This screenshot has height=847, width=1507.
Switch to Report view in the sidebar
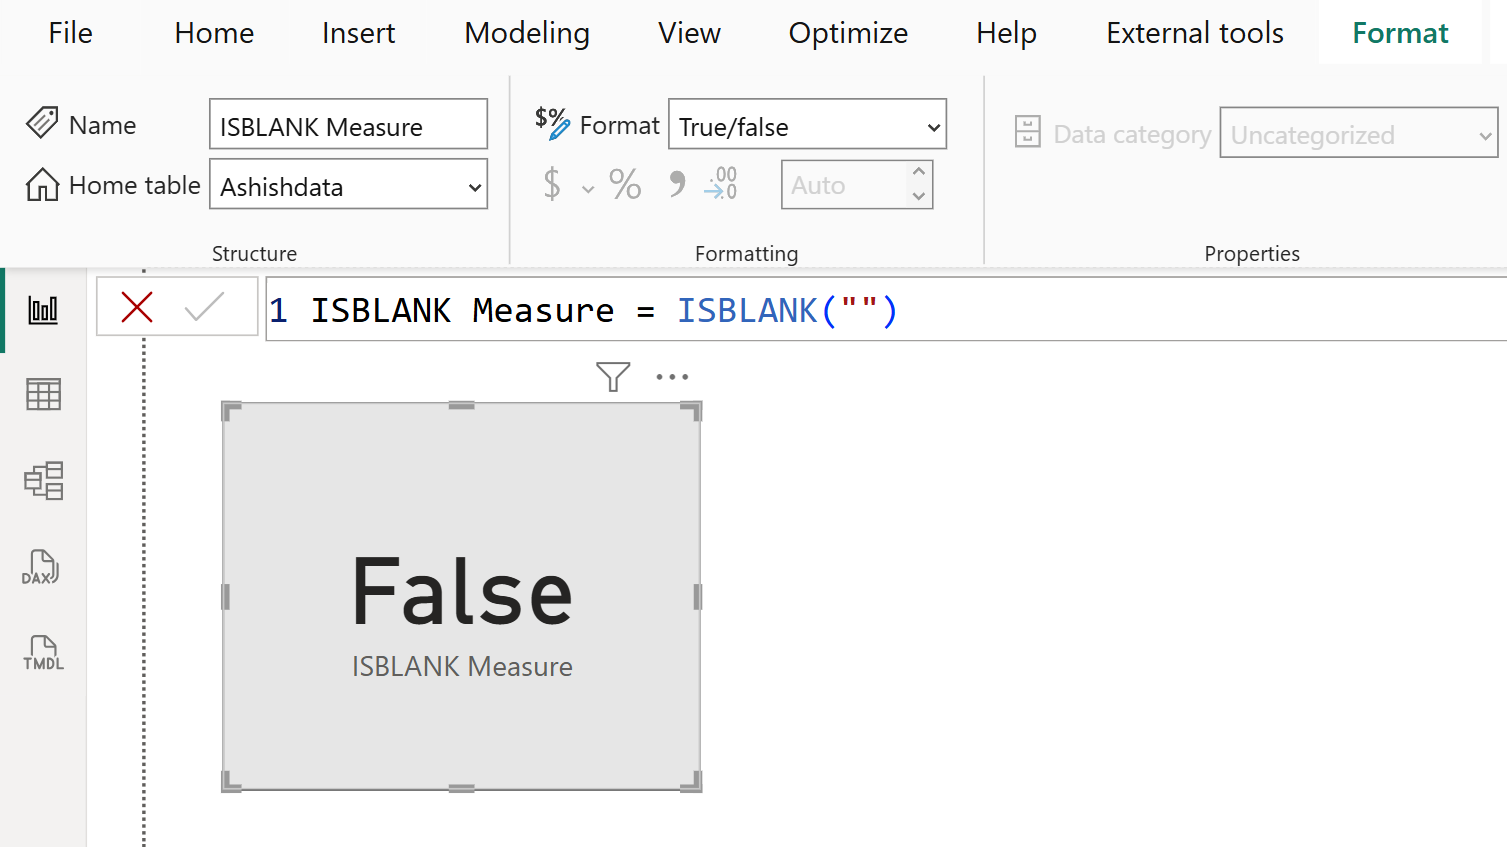[42, 309]
